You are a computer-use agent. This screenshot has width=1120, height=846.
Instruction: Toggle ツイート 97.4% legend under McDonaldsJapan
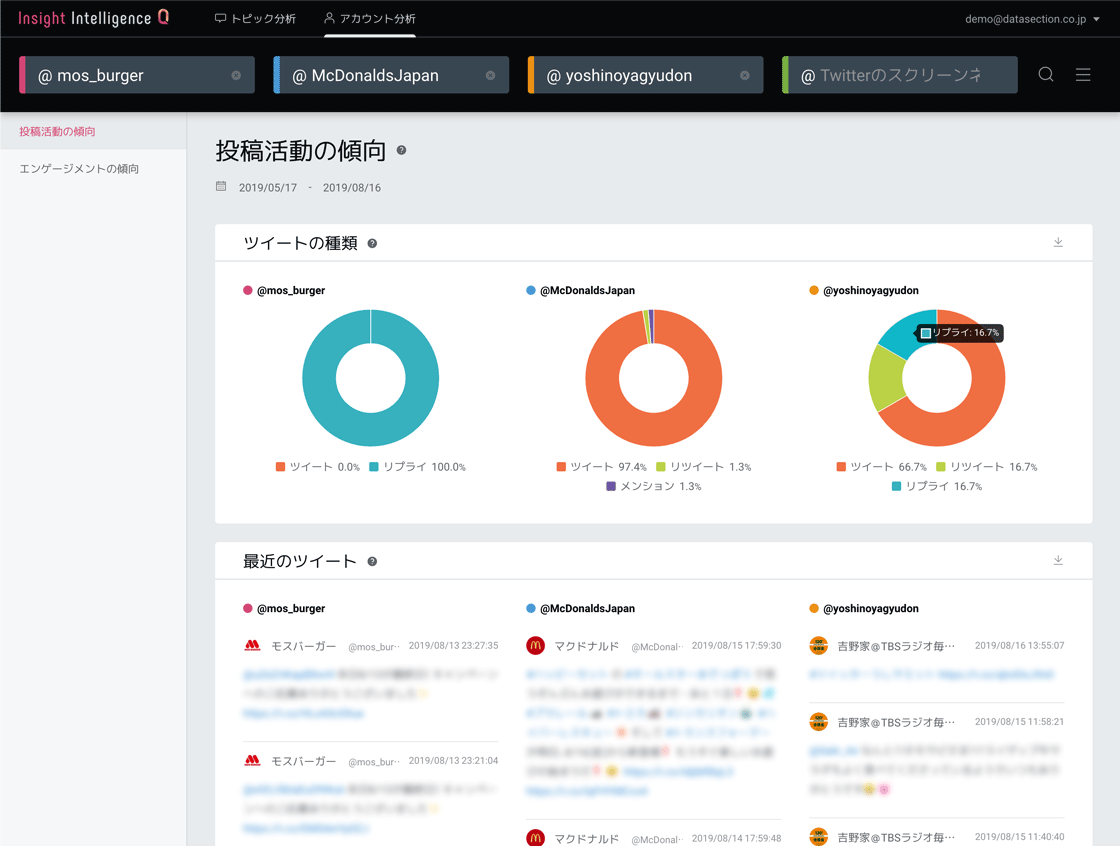[x=601, y=467]
